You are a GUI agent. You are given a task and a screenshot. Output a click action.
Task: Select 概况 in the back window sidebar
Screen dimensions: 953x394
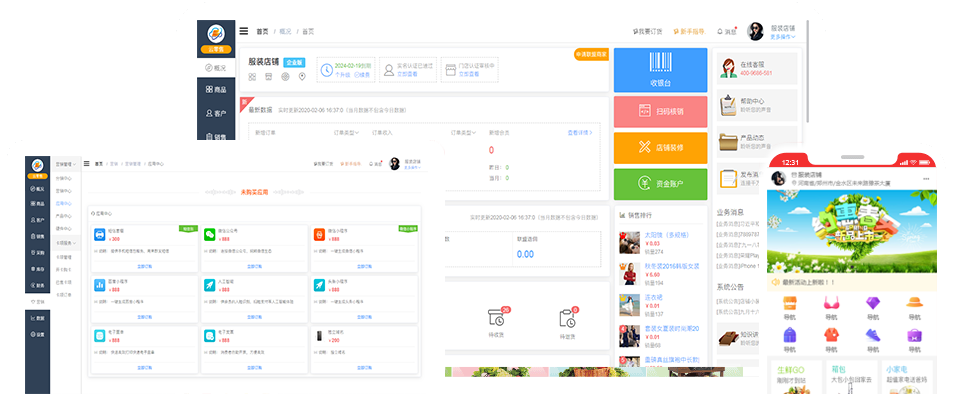[x=216, y=68]
